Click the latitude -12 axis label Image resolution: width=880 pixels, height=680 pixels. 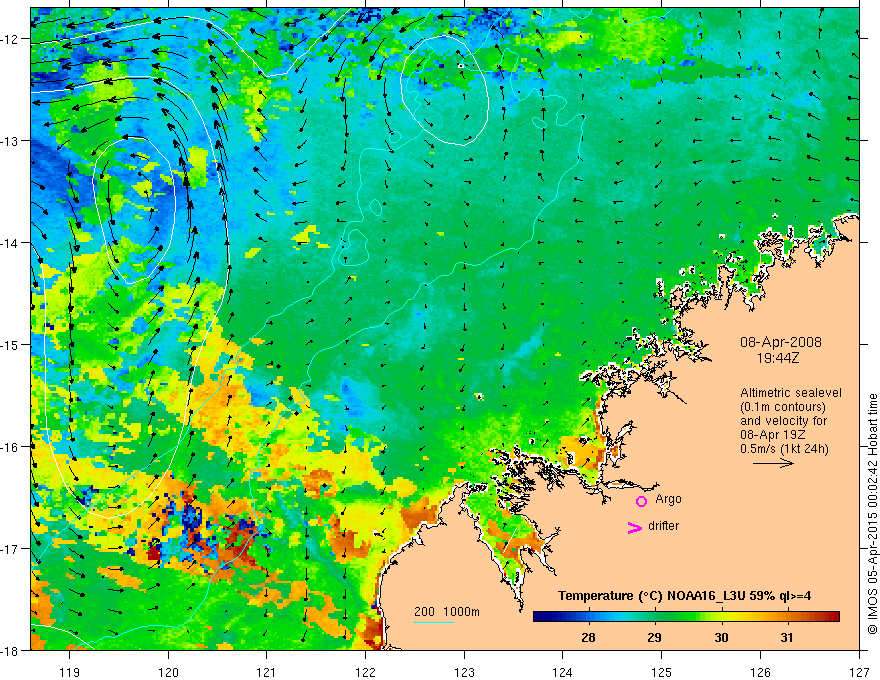tap(10, 39)
